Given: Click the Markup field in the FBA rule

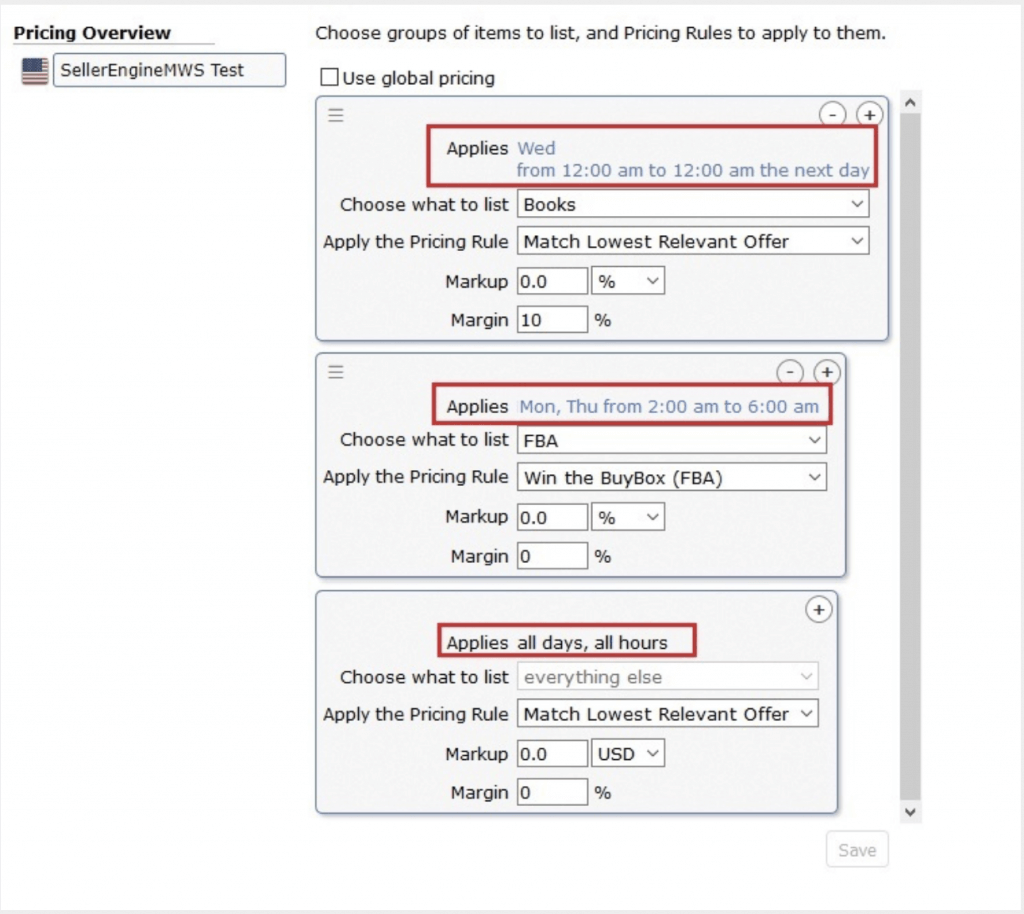Looking at the screenshot, I should click(x=552, y=517).
